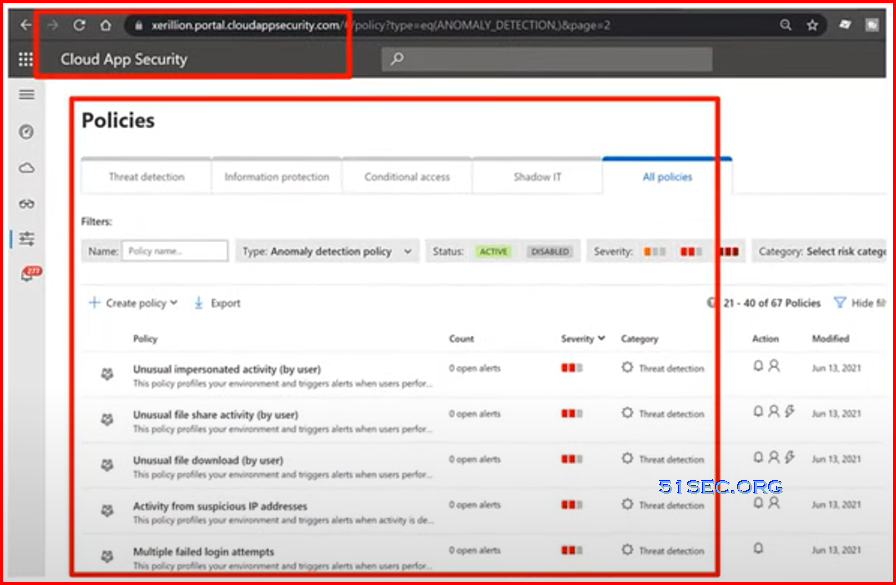Viewport: 896px width, 585px height.
Task: Open the Investigate glasses sidebar icon
Action: click(27, 204)
